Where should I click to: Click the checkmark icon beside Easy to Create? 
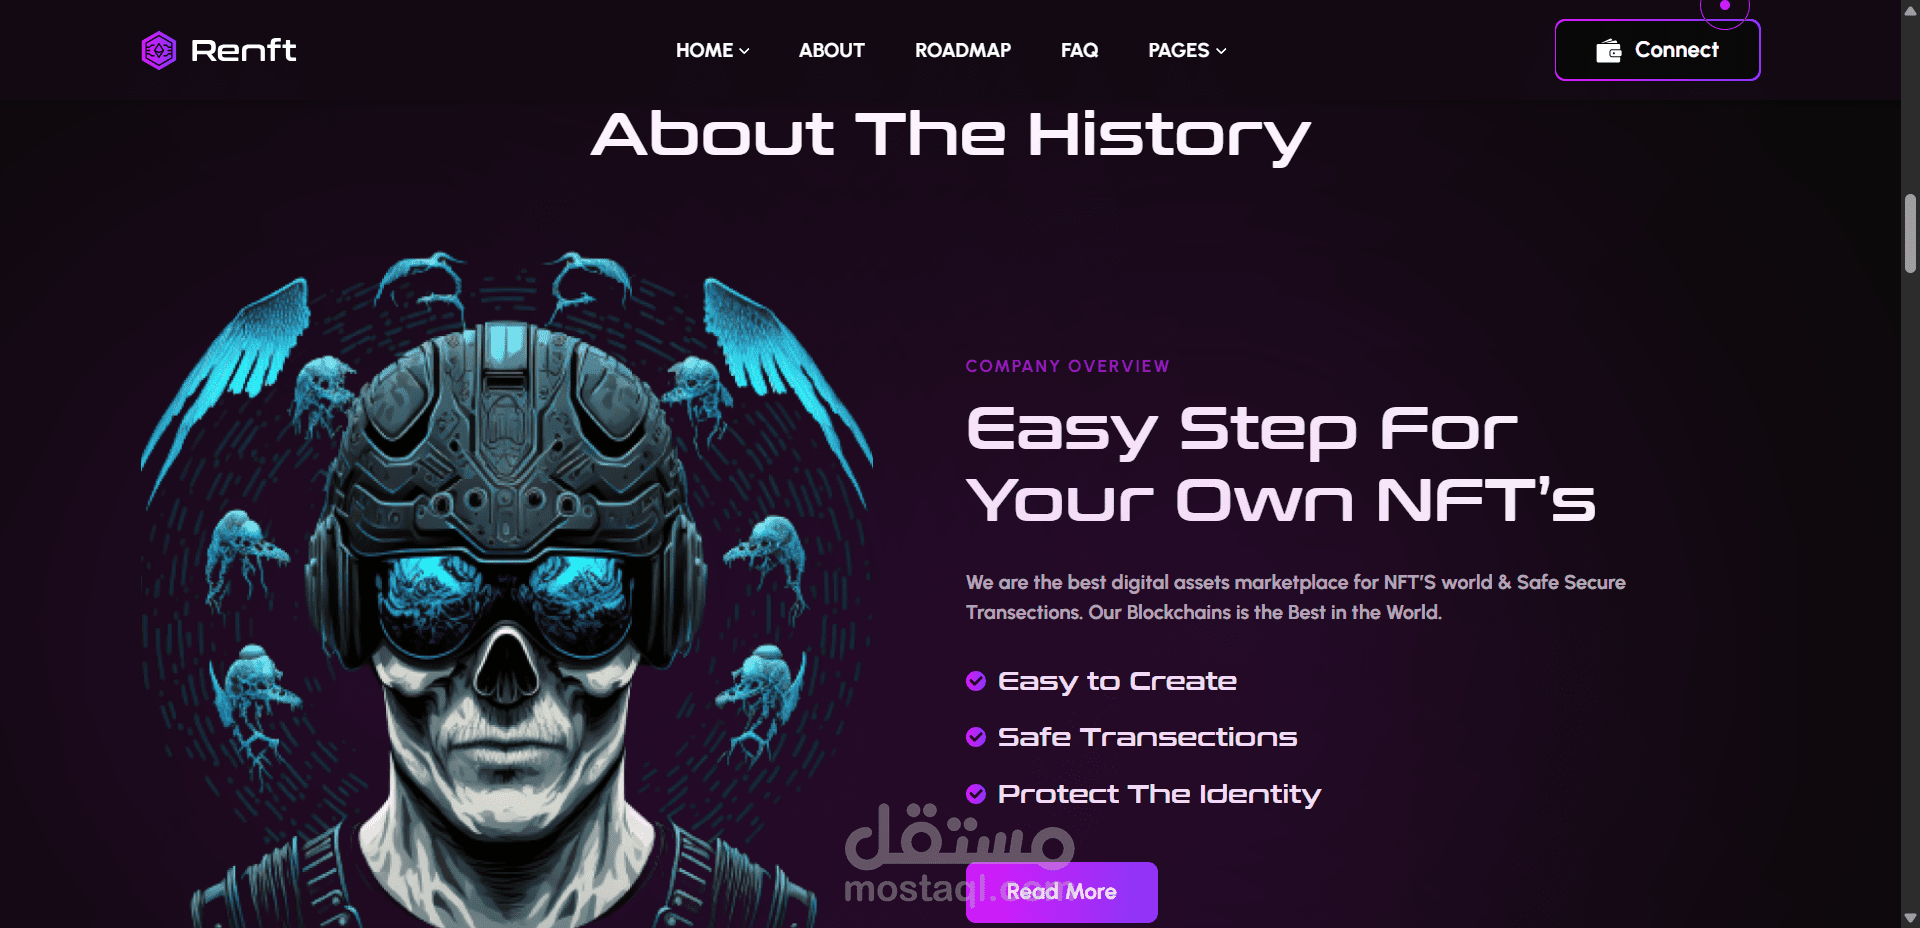coord(976,681)
